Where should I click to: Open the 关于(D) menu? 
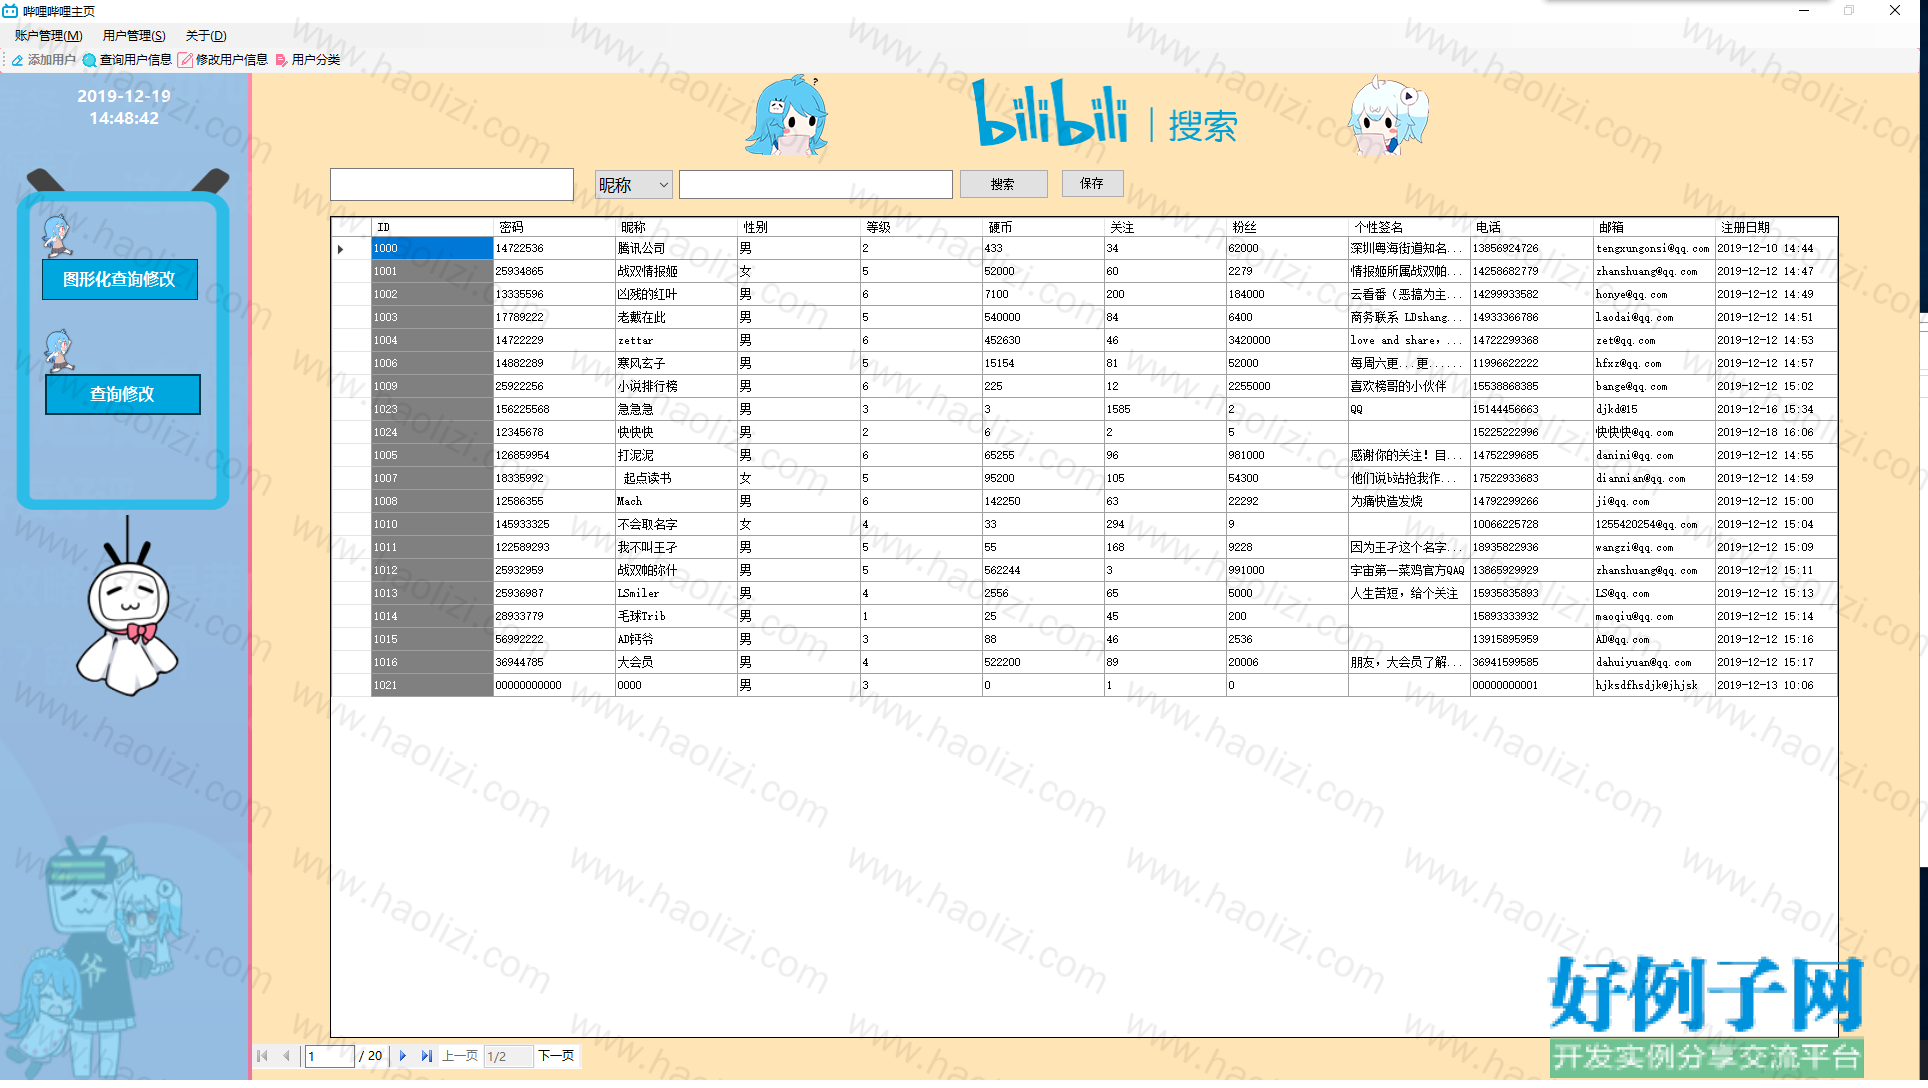click(x=206, y=36)
